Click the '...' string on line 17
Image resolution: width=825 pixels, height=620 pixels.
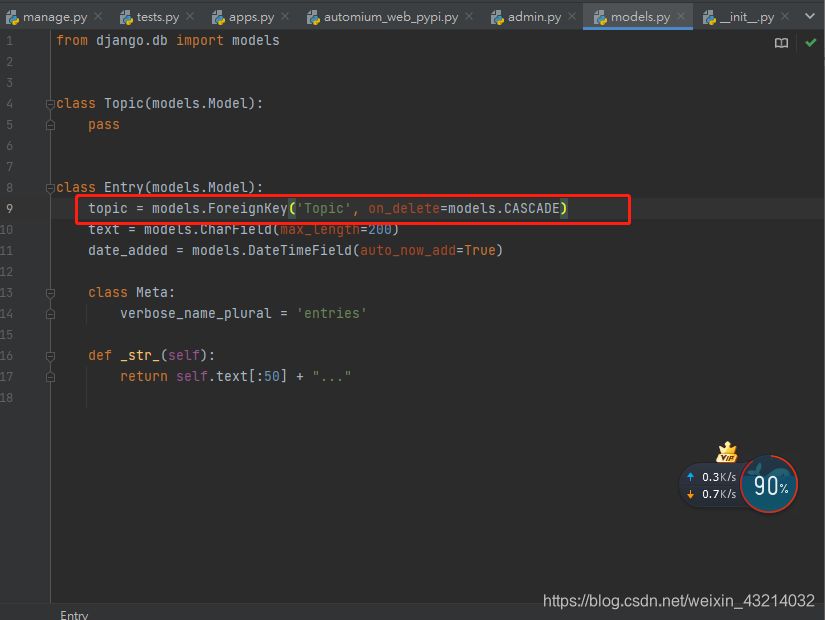pyautogui.click(x=331, y=377)
